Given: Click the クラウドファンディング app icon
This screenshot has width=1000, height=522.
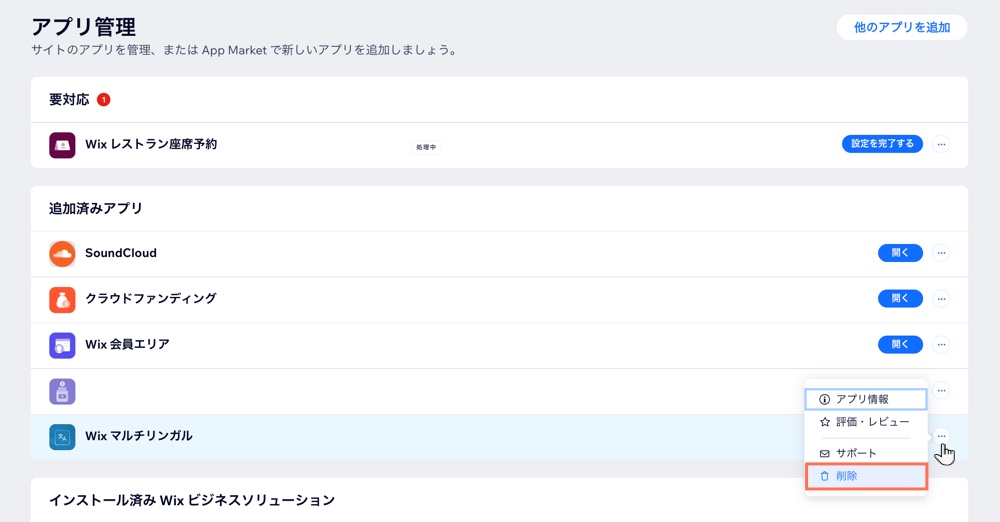Looking at the screenshot, I should pyautogui.click(x=62, y=299).
